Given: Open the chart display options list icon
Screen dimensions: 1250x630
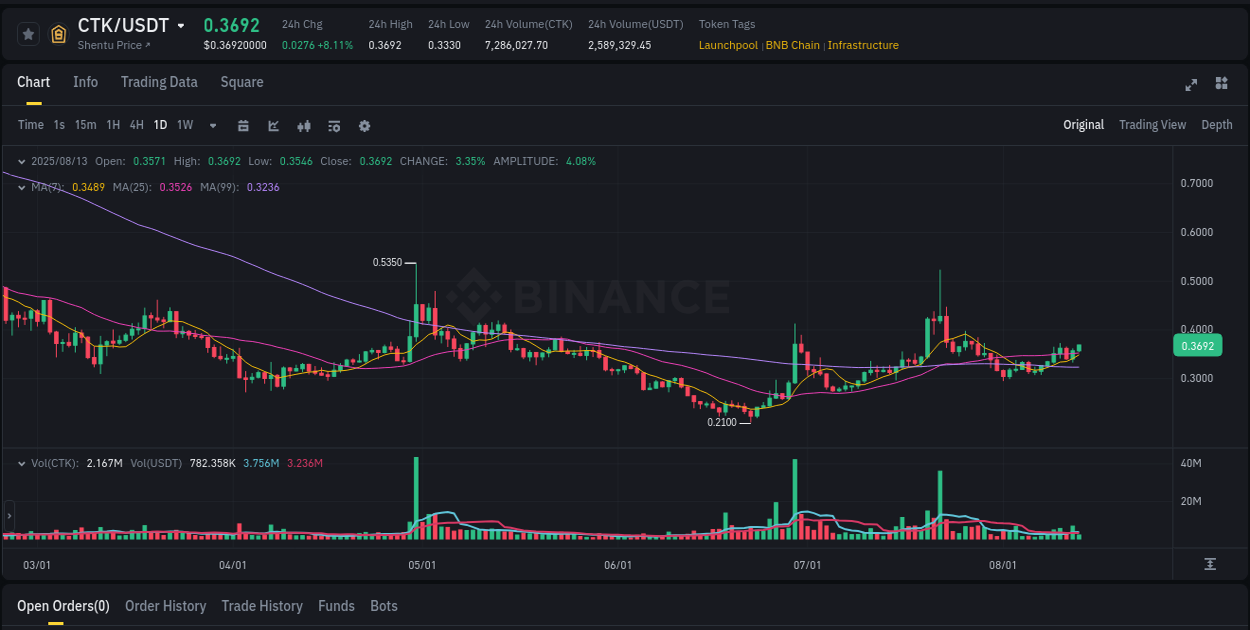Looking at the screenshot, I should coord(333,126).
